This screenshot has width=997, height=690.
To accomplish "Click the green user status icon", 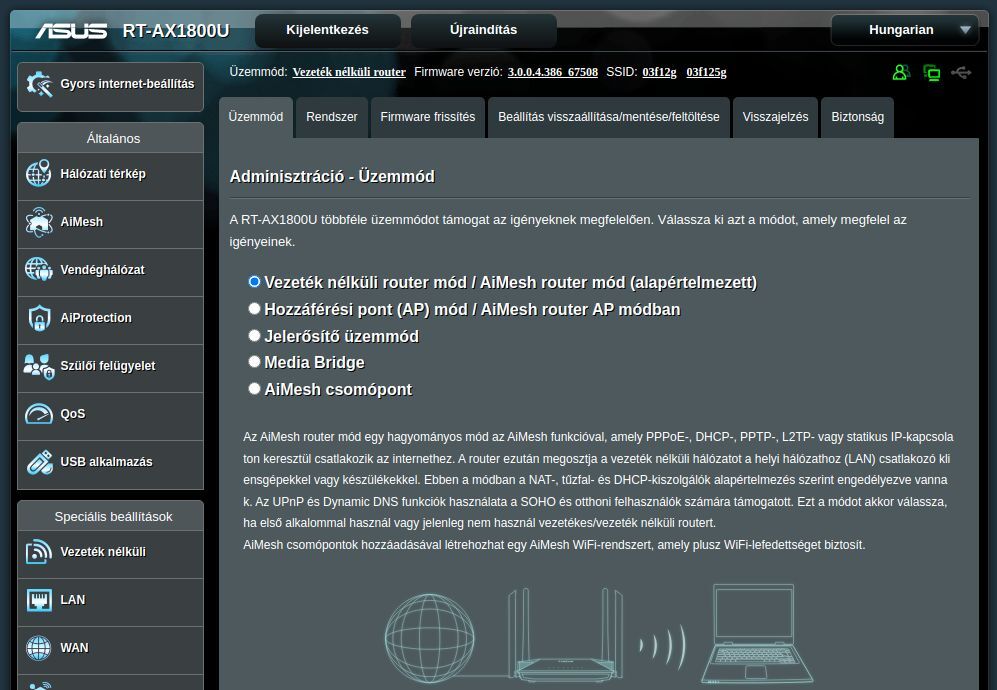I will [x=901, y=72].
